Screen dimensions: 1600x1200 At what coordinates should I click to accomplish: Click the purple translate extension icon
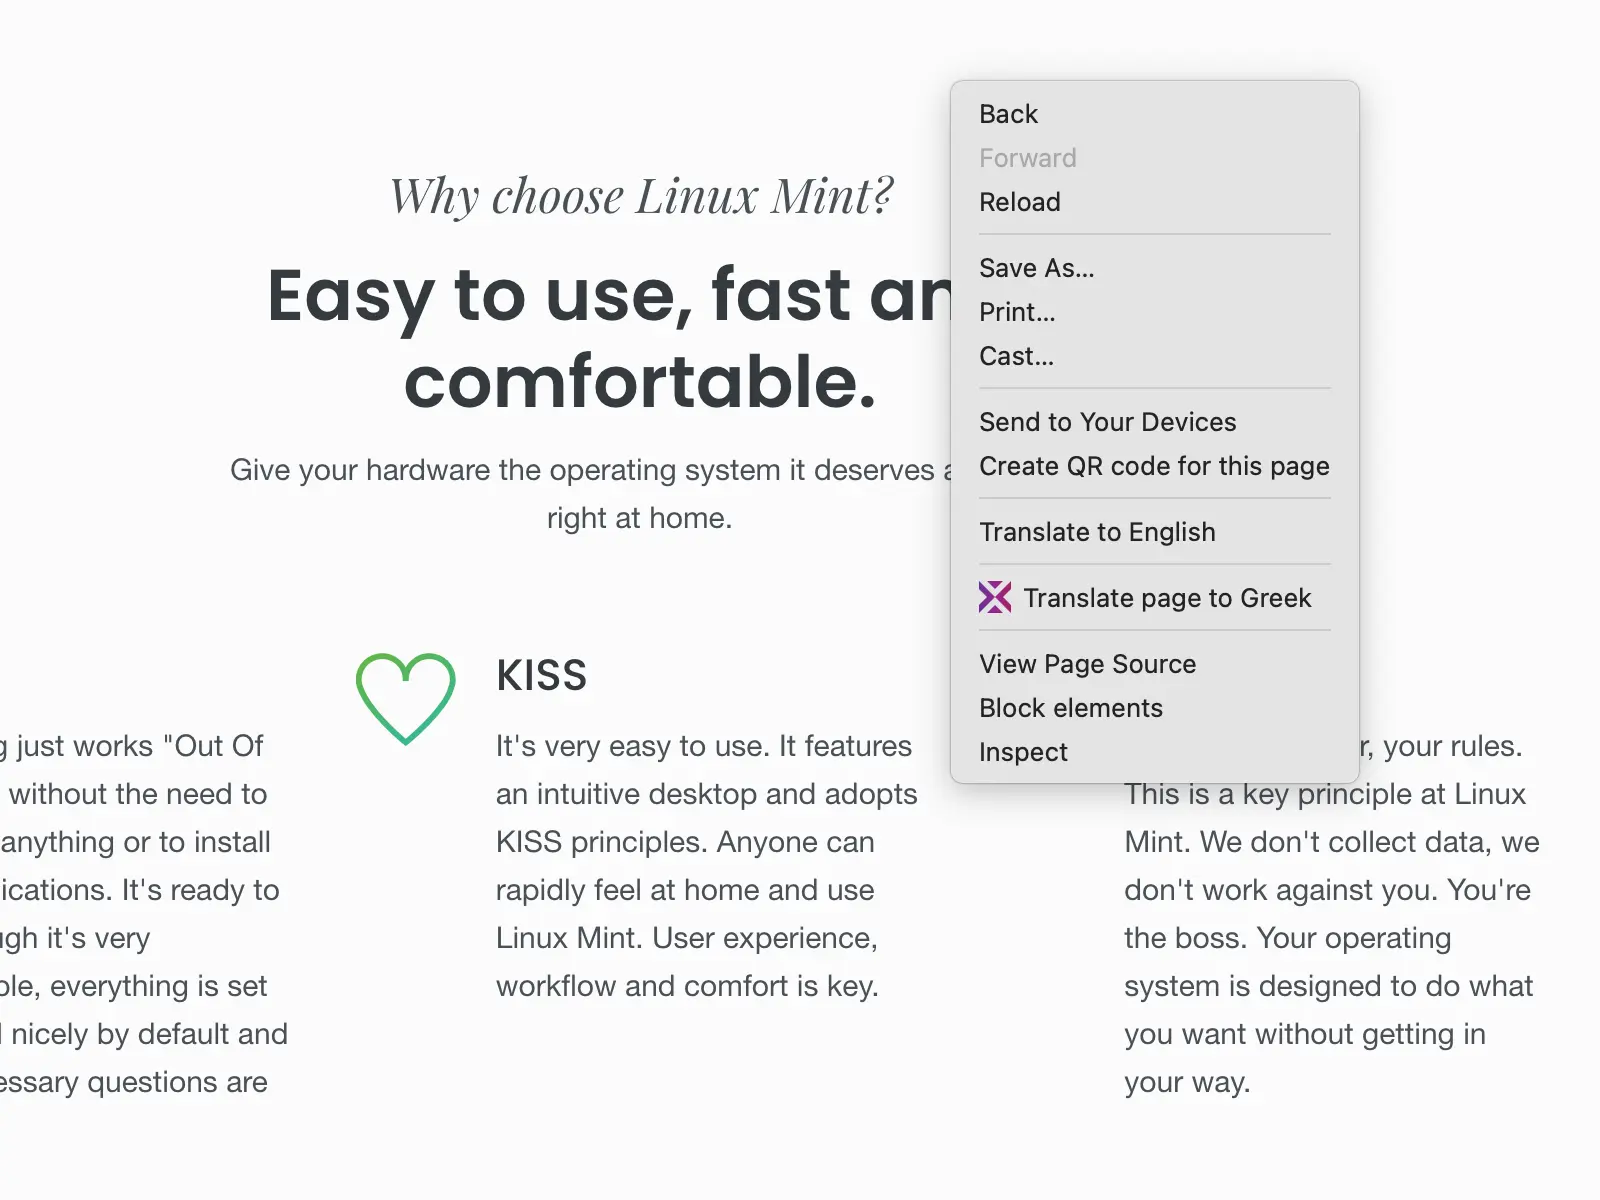995,598
